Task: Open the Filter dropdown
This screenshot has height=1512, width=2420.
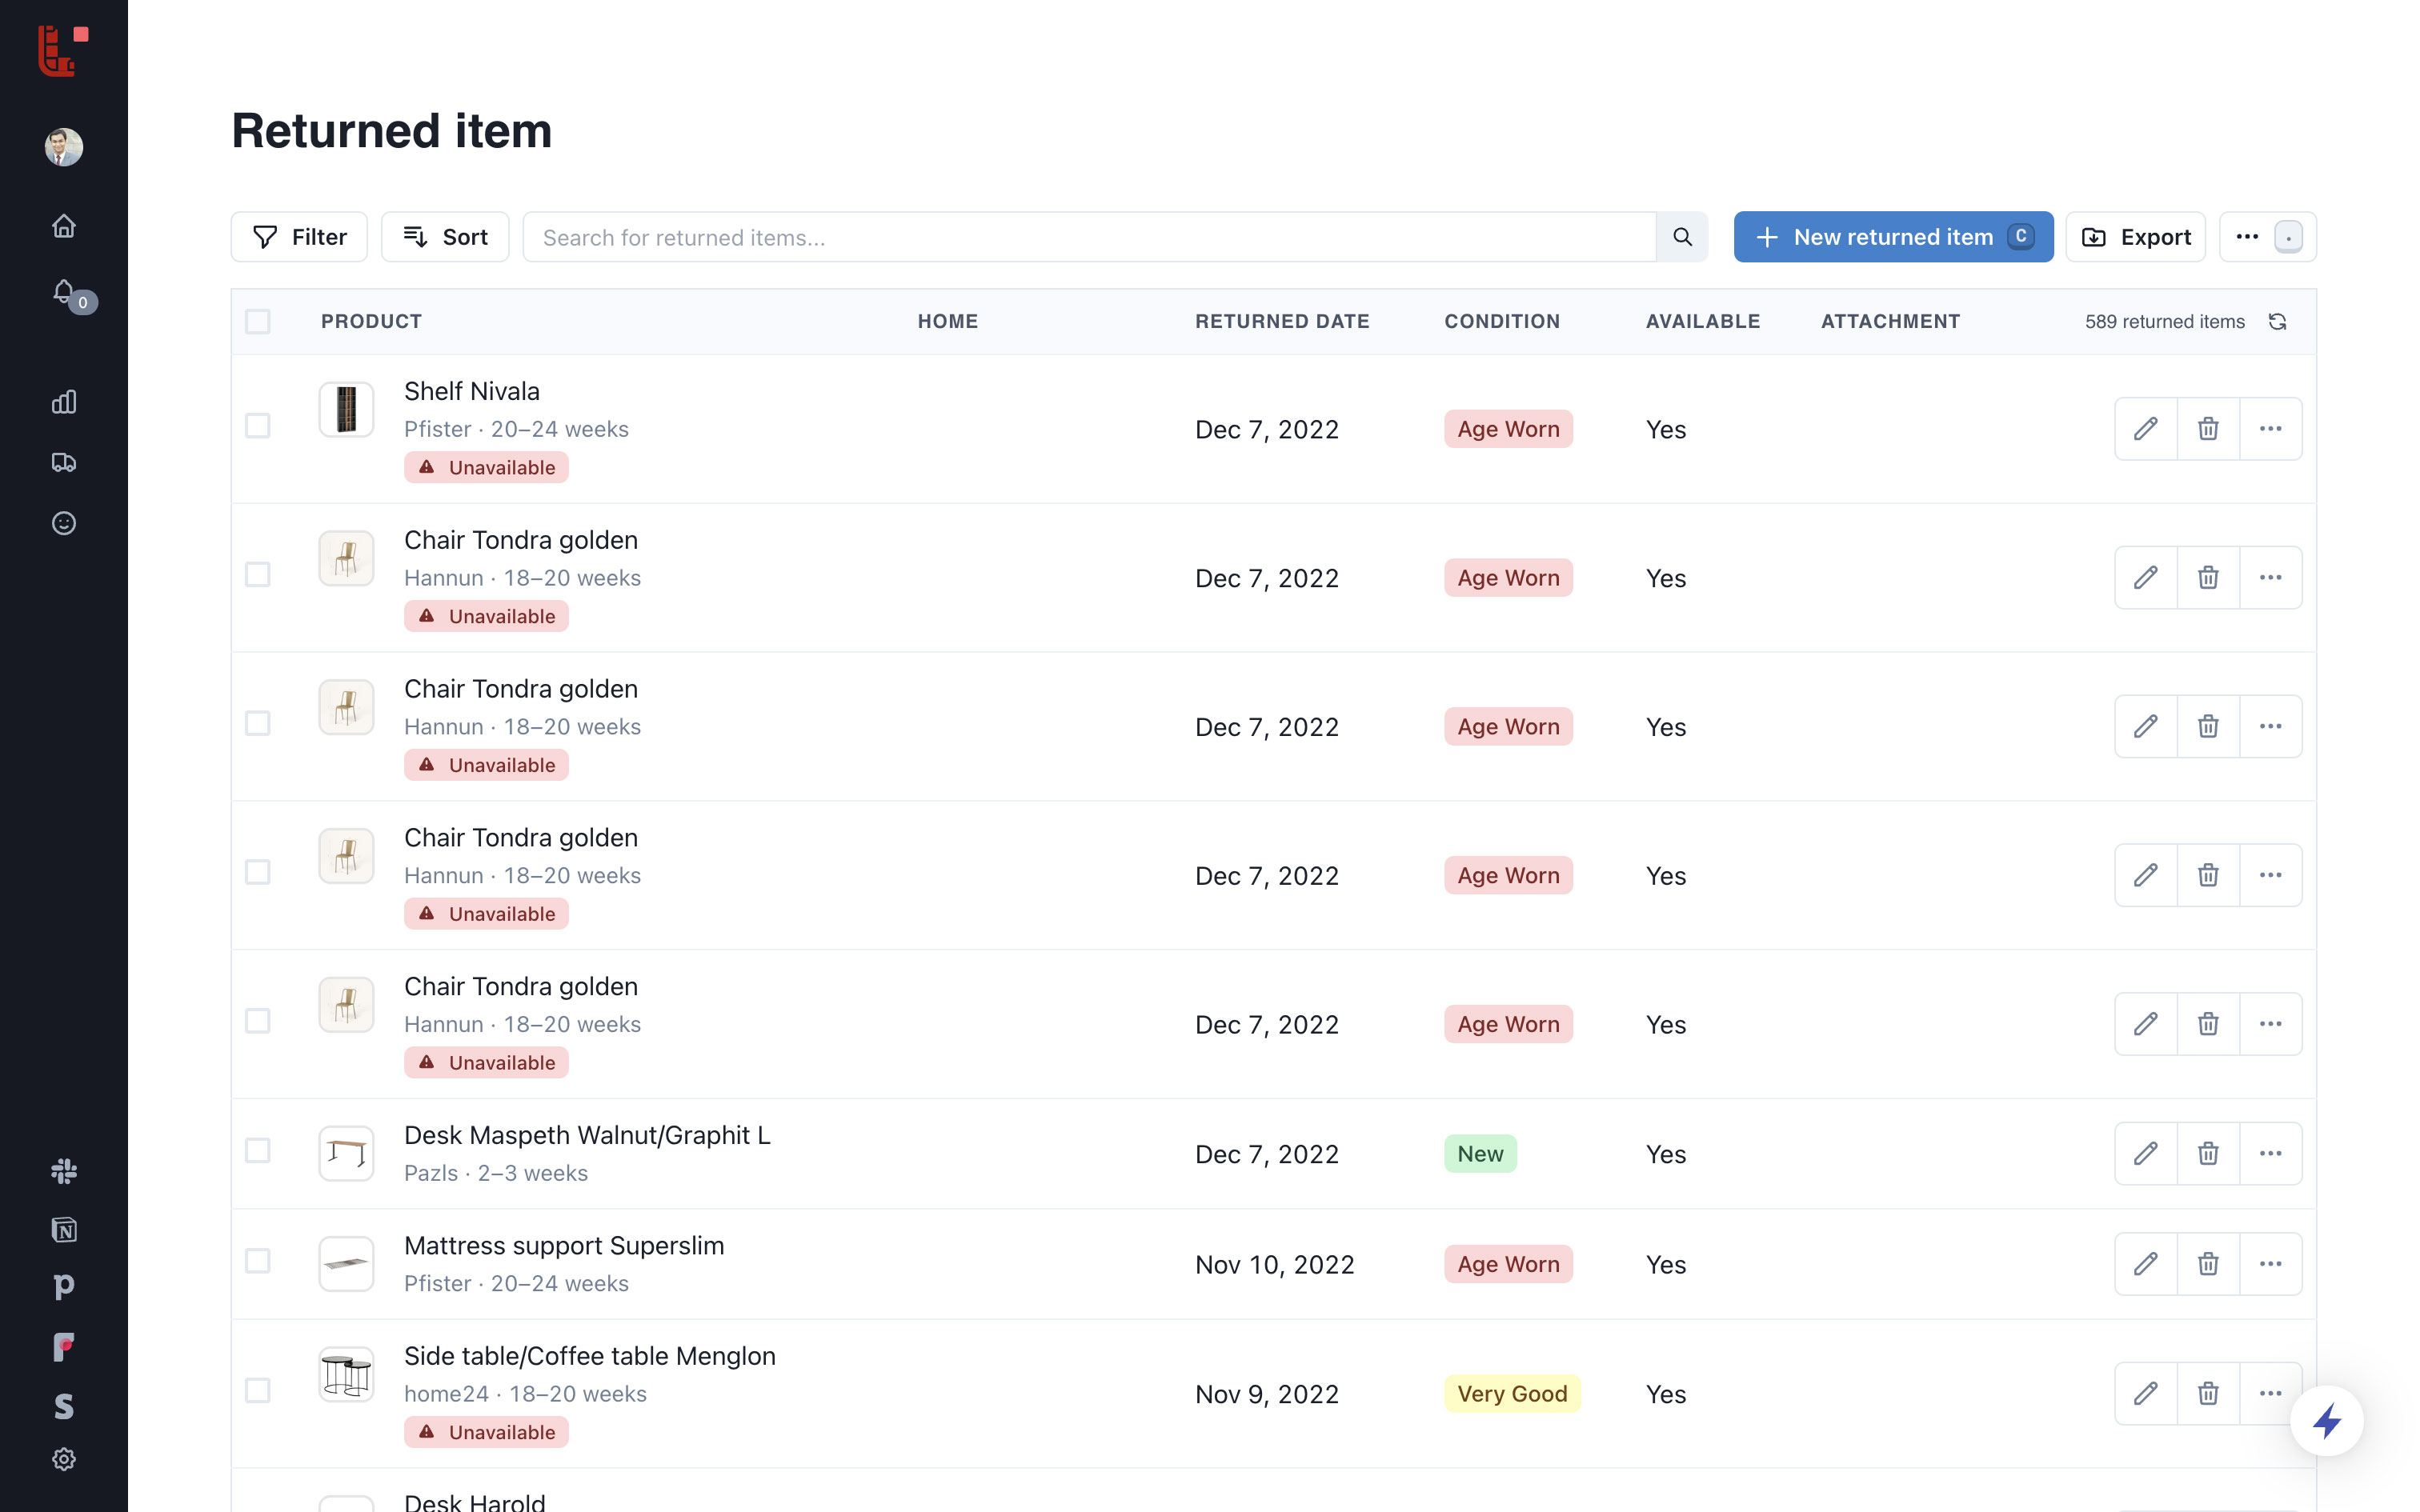Action: (x=299, y=237)
